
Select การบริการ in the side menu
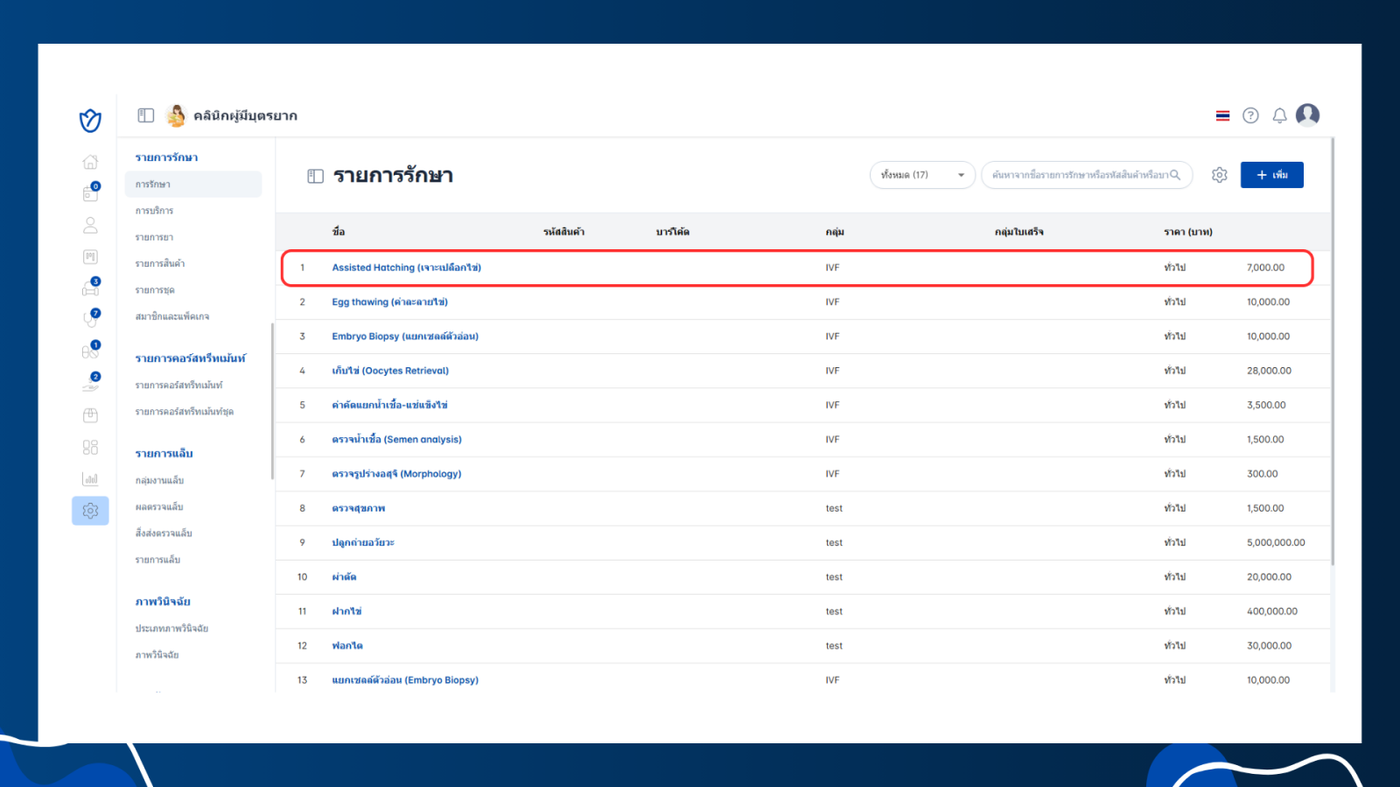154,211
